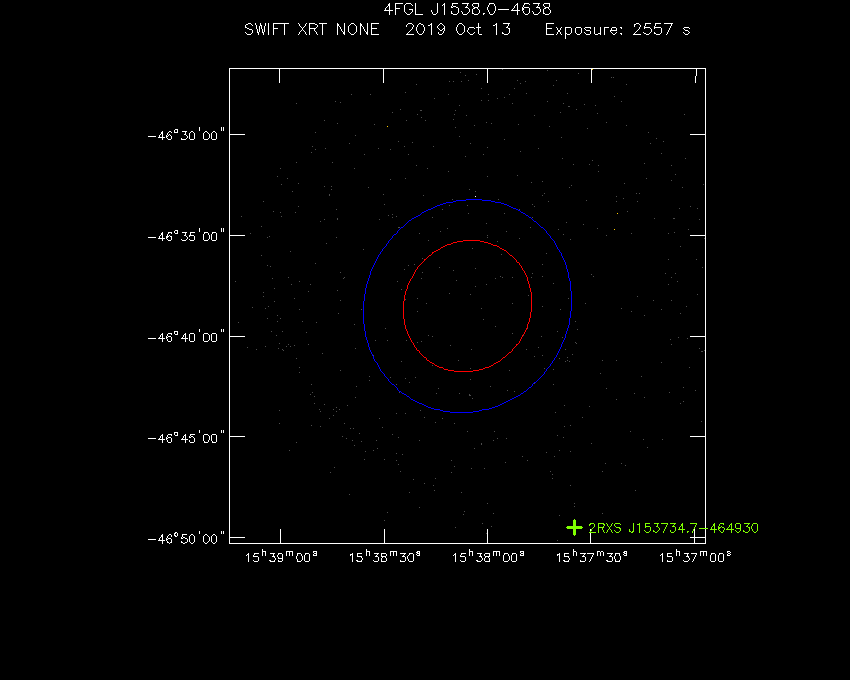This screenshot has width=850, height=680.
Task: Click the 15h39m00s right ascension label
Action: [x=281, y=557]
